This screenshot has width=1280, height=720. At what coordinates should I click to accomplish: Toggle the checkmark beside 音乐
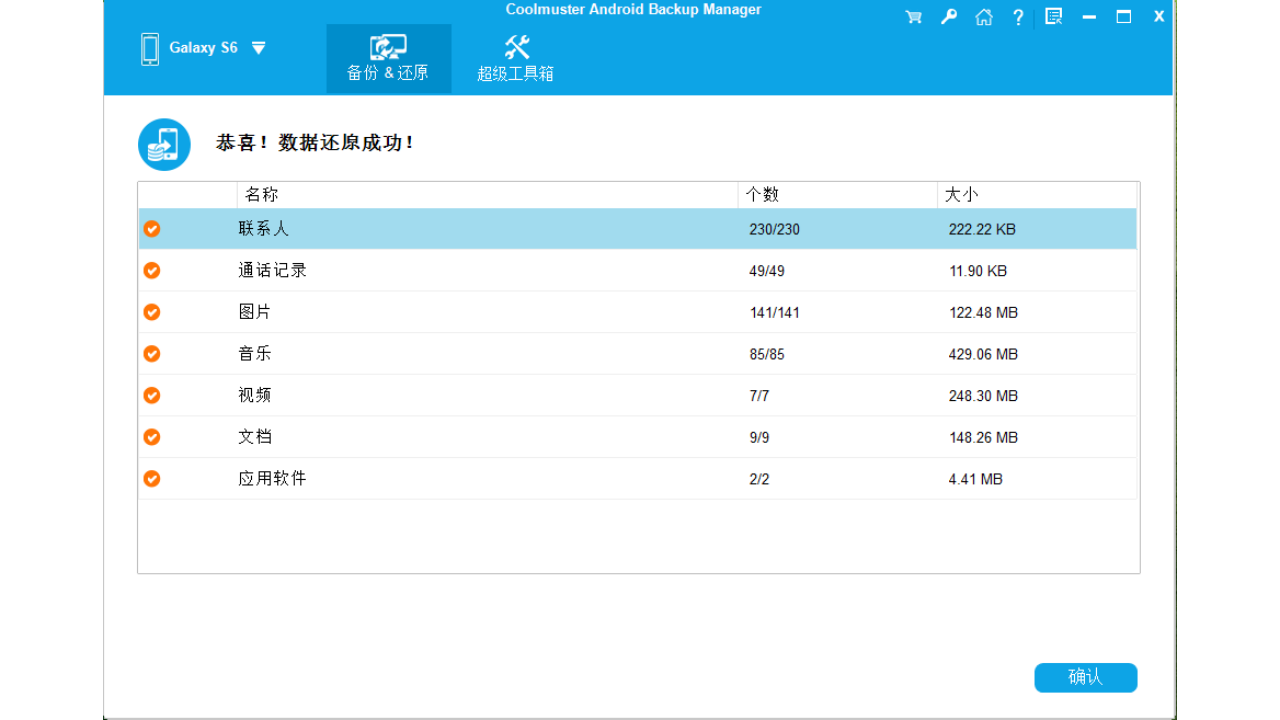click(x=151, y=353)
